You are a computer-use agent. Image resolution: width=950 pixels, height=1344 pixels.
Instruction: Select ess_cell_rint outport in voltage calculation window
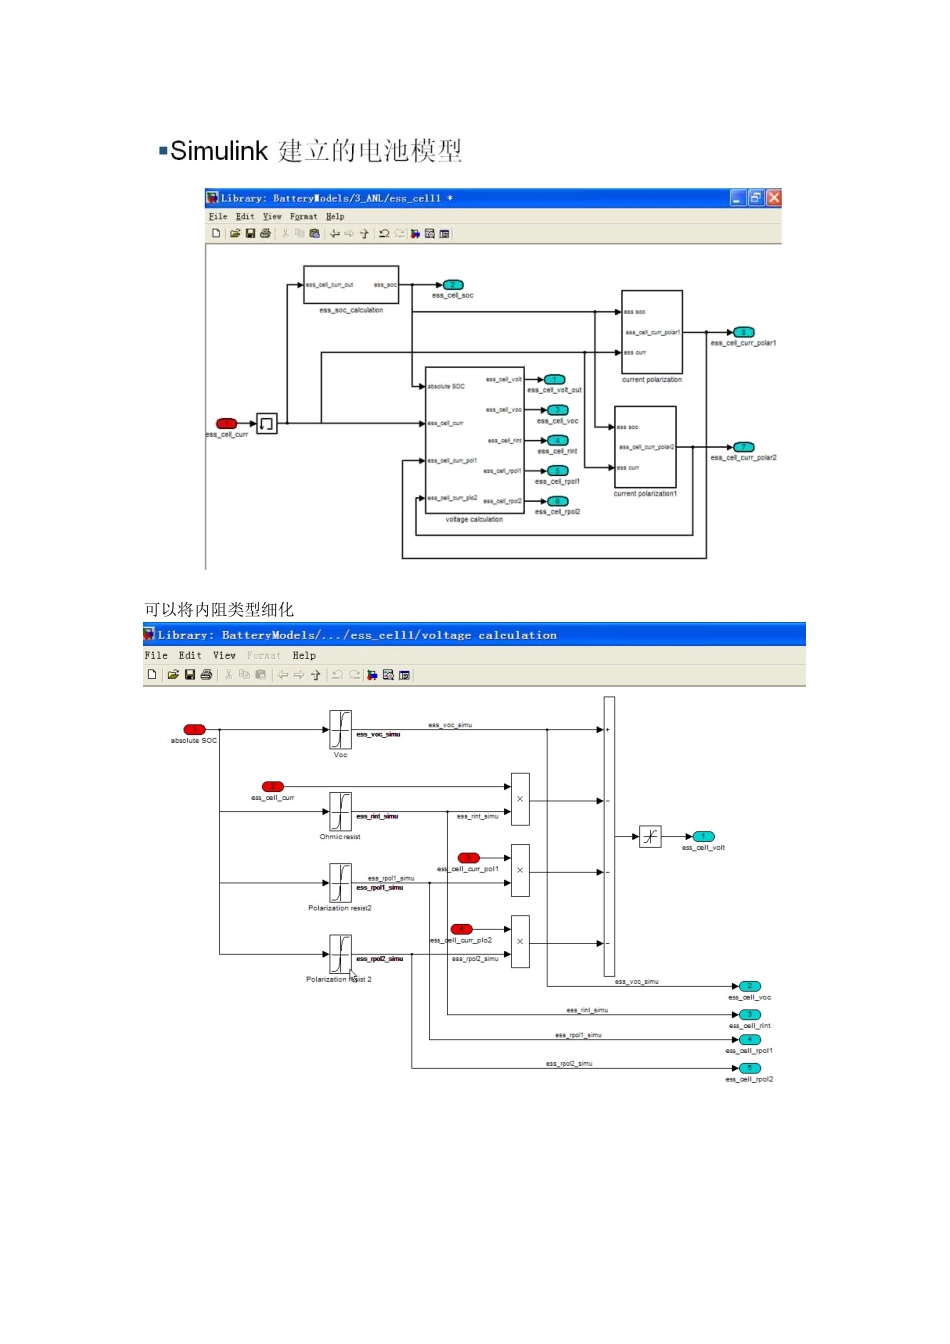750,1015
